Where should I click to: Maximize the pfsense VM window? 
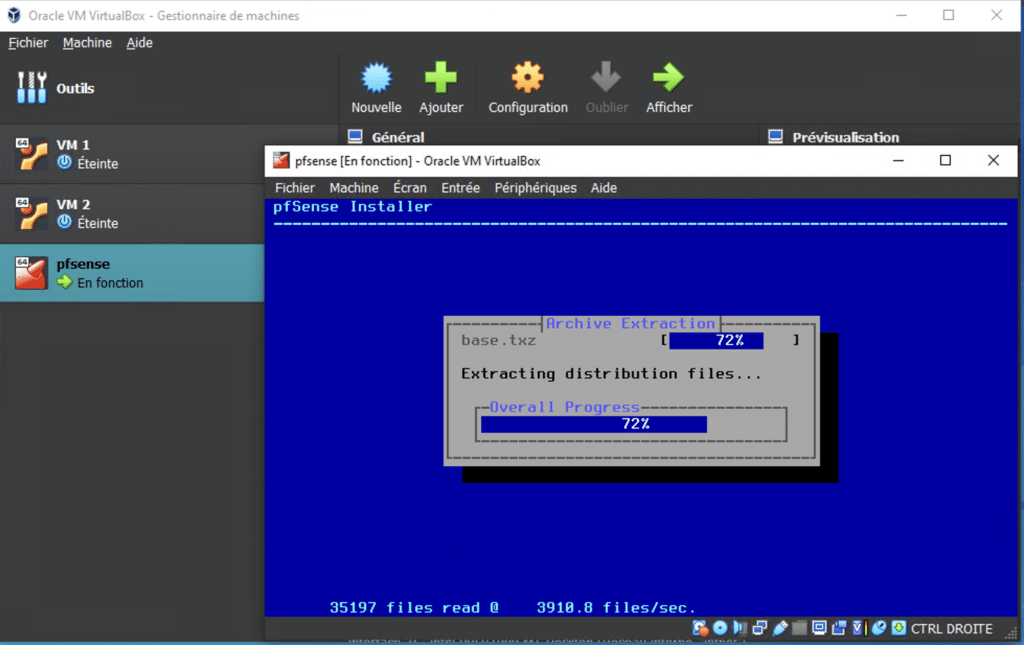[945, 161]
